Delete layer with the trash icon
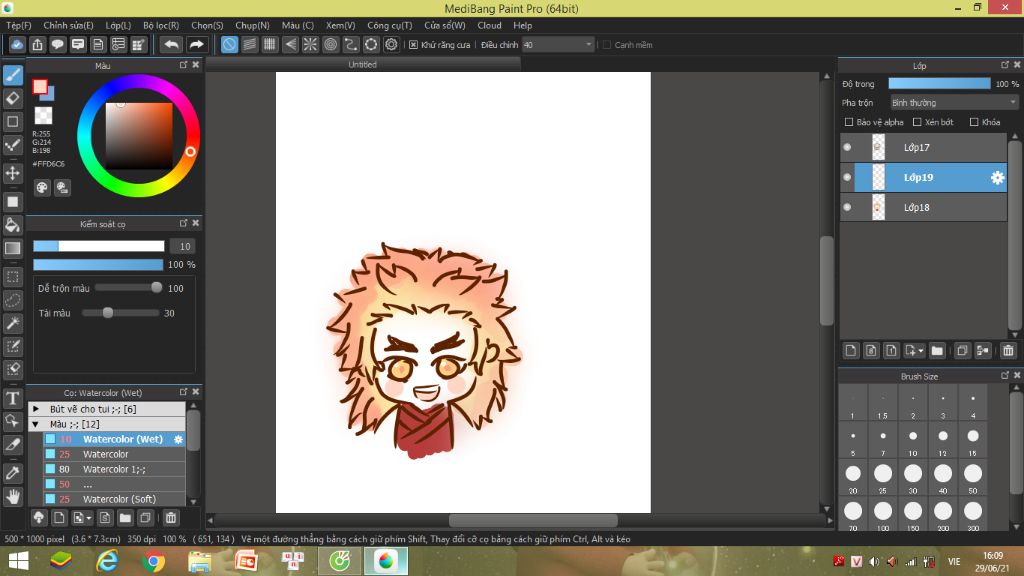The width and height of the screenshot is (1024, 576). point(1008,351)
